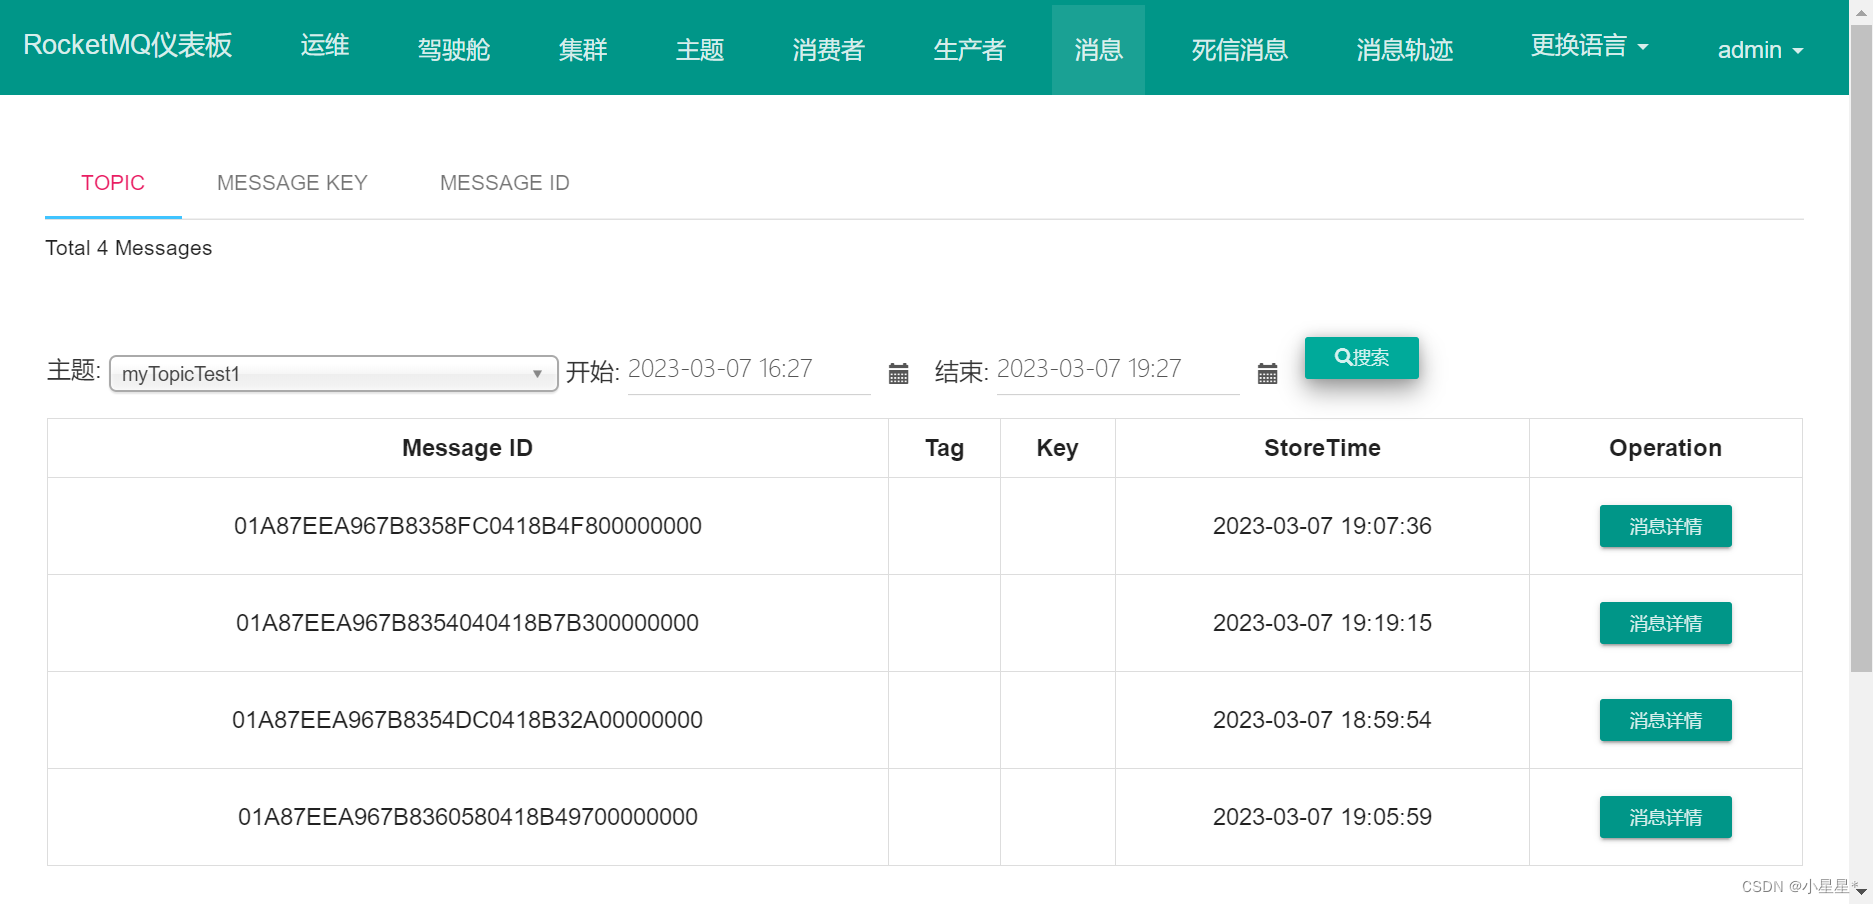Click the Message ID column header
Screen dimensions: 1873x904
468,448
